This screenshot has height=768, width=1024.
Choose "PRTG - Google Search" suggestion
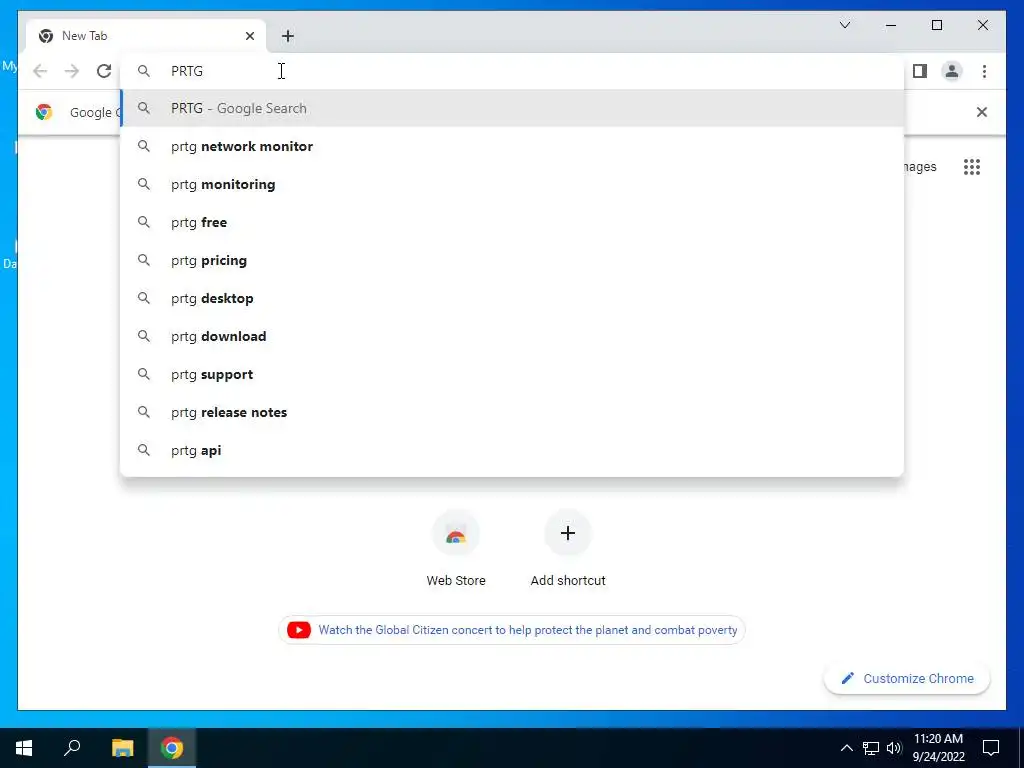513,108
